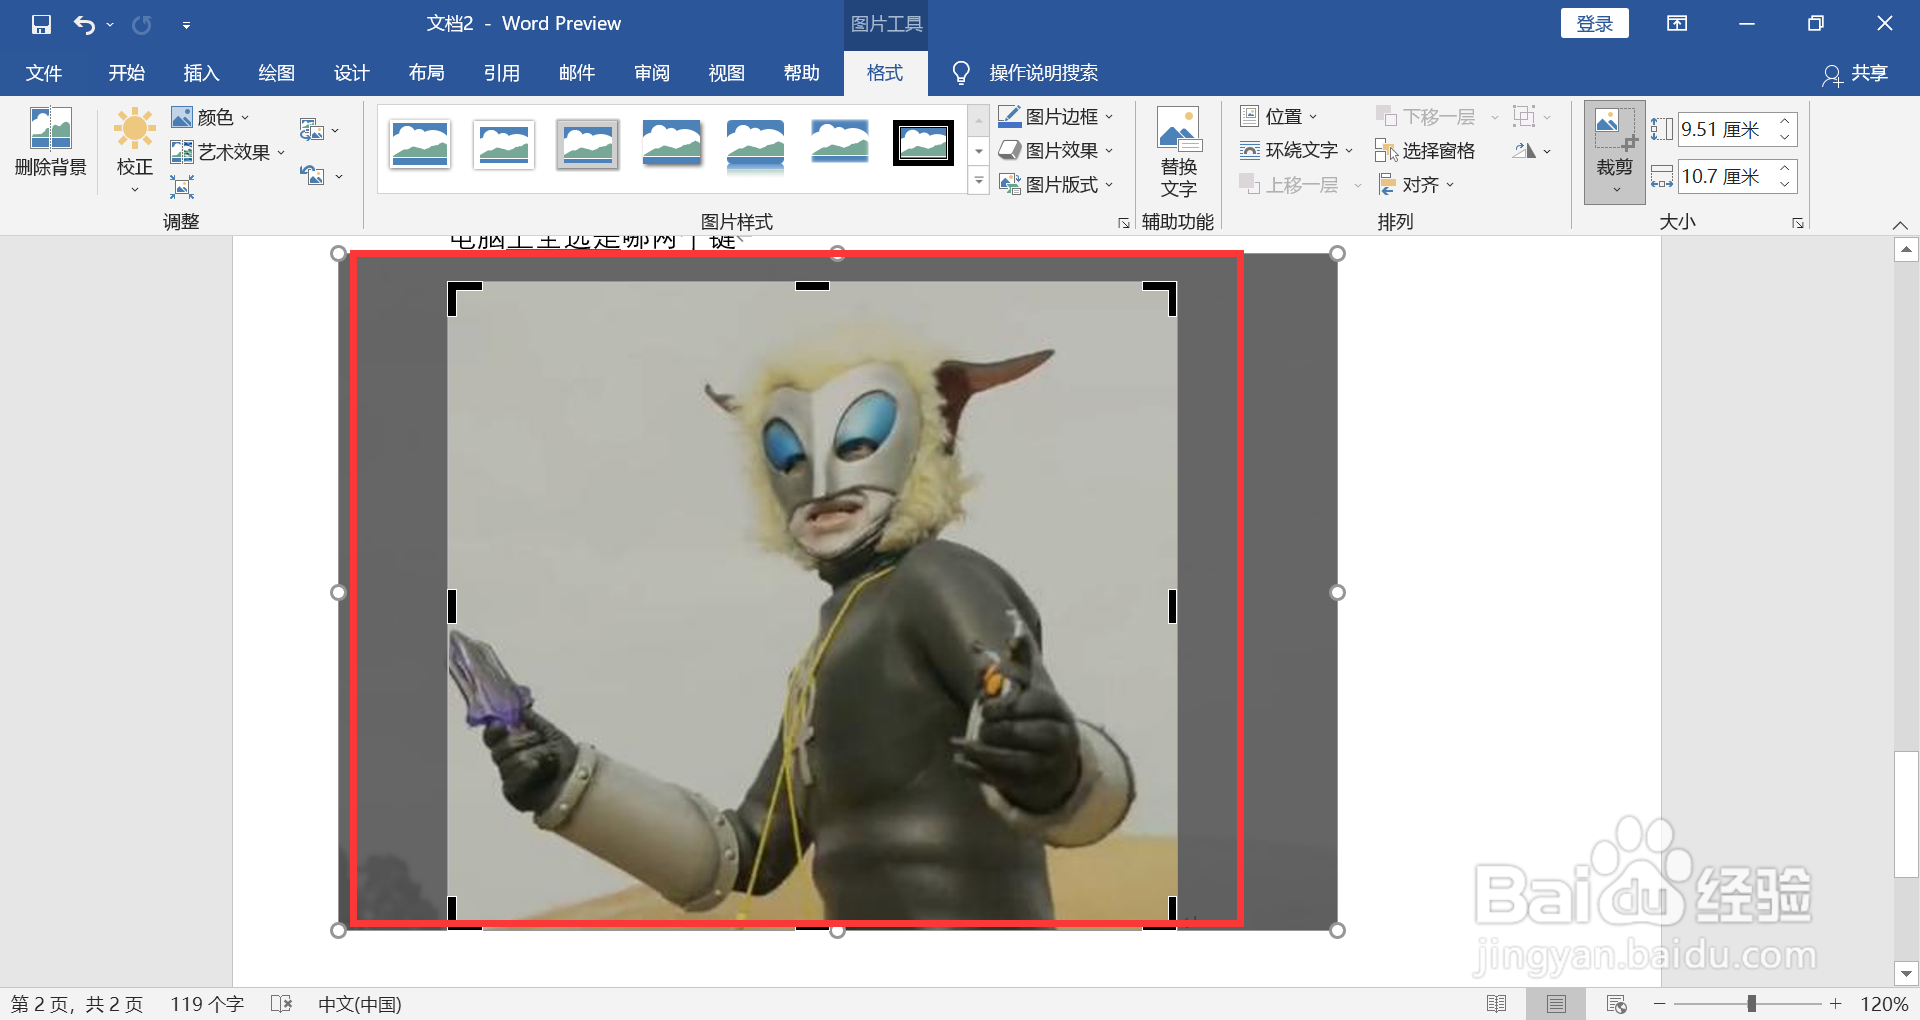Click the proofing check icon in status bar

click(281, 1004)
